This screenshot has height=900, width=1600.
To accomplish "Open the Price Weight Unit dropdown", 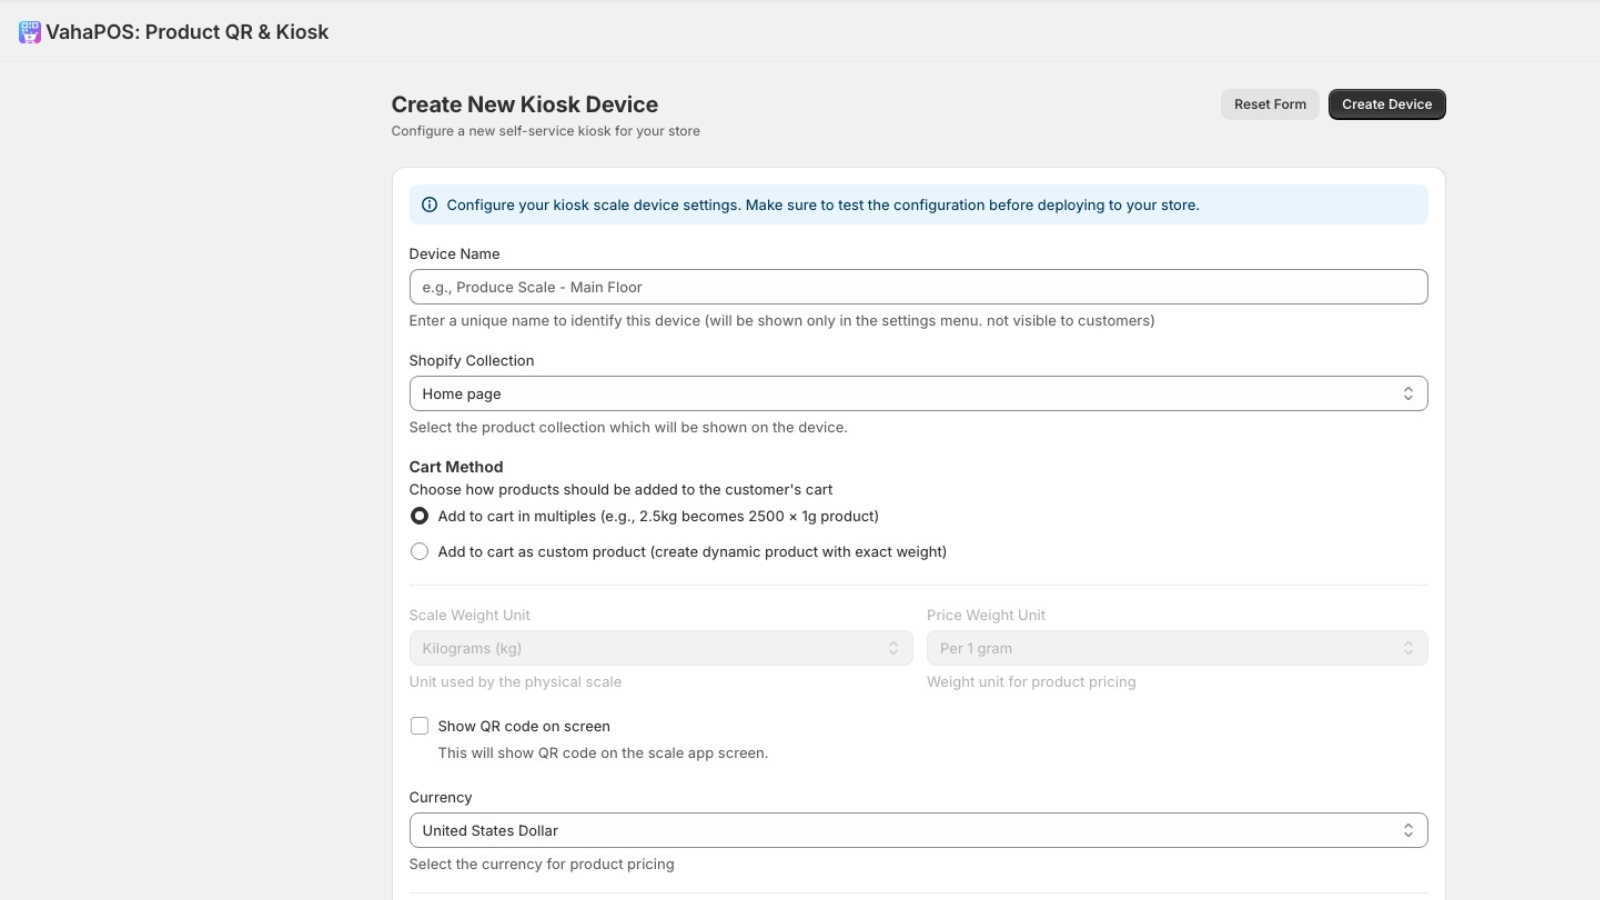I will coord(1177,647).
